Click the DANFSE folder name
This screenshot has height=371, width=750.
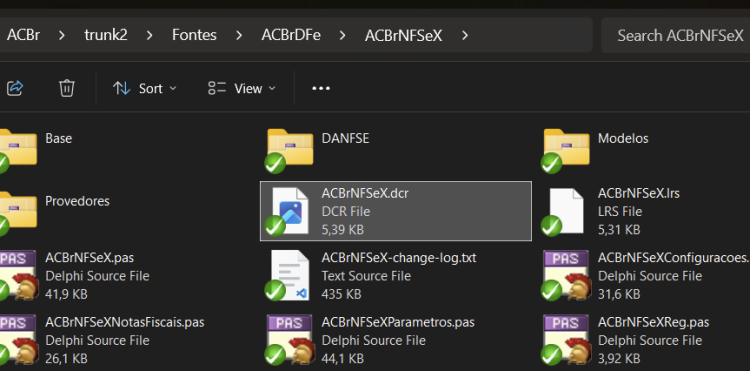click(x=345, y=138)
